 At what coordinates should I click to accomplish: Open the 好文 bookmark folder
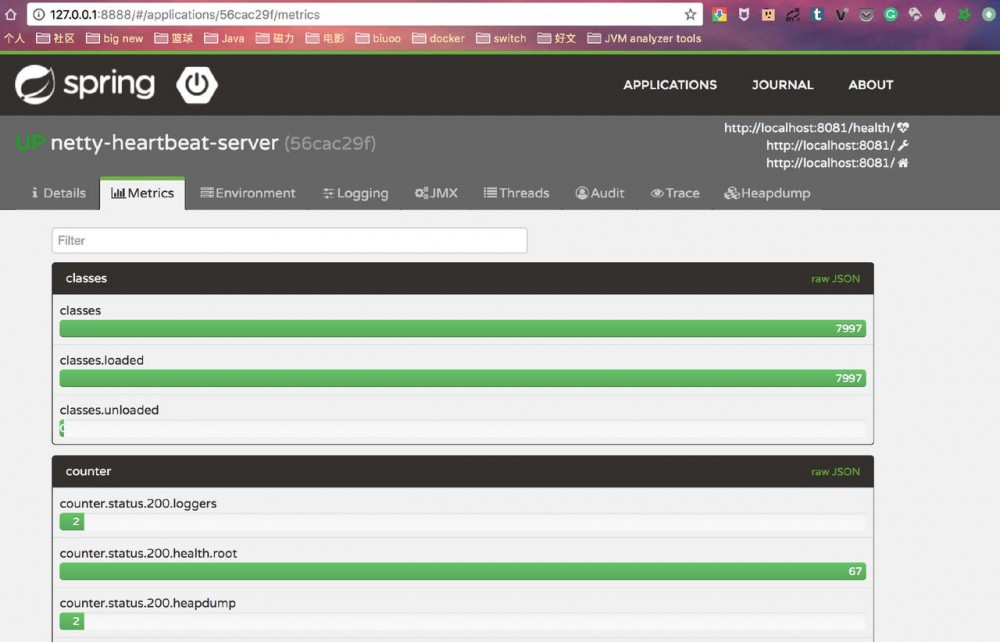(x=557, y=38)
